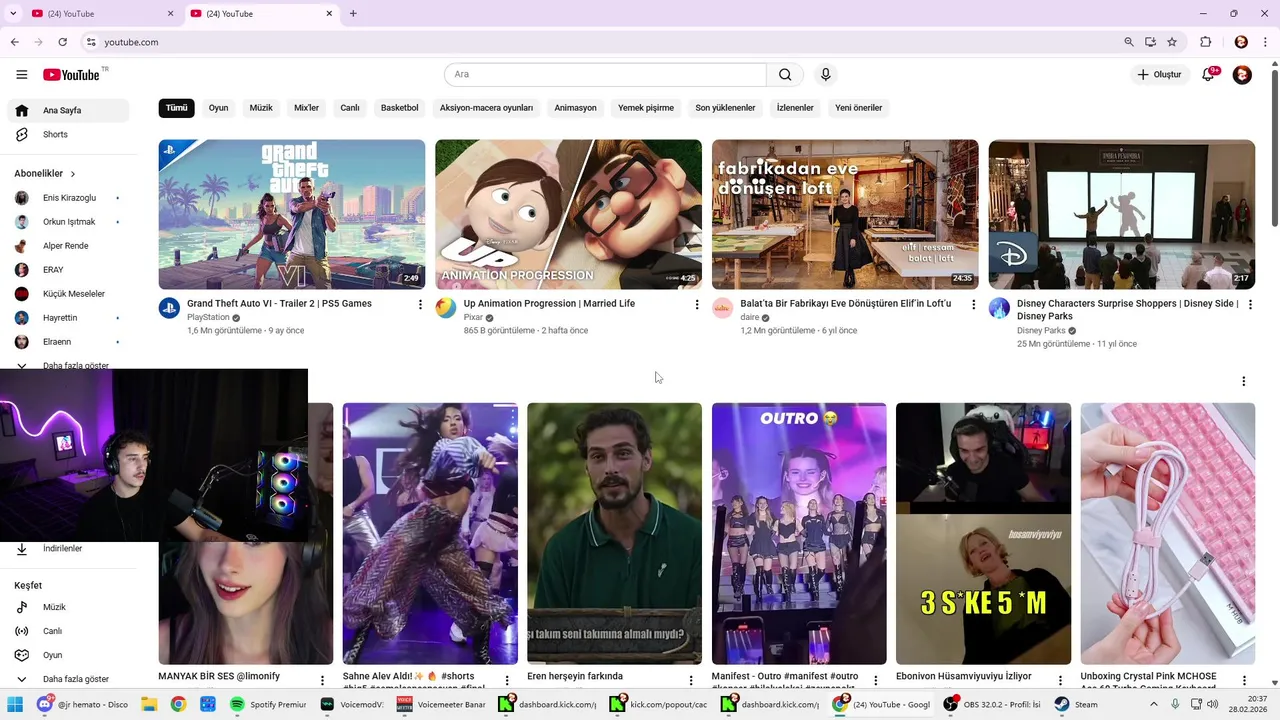Open Pixar channel avatar

point(446,308)
